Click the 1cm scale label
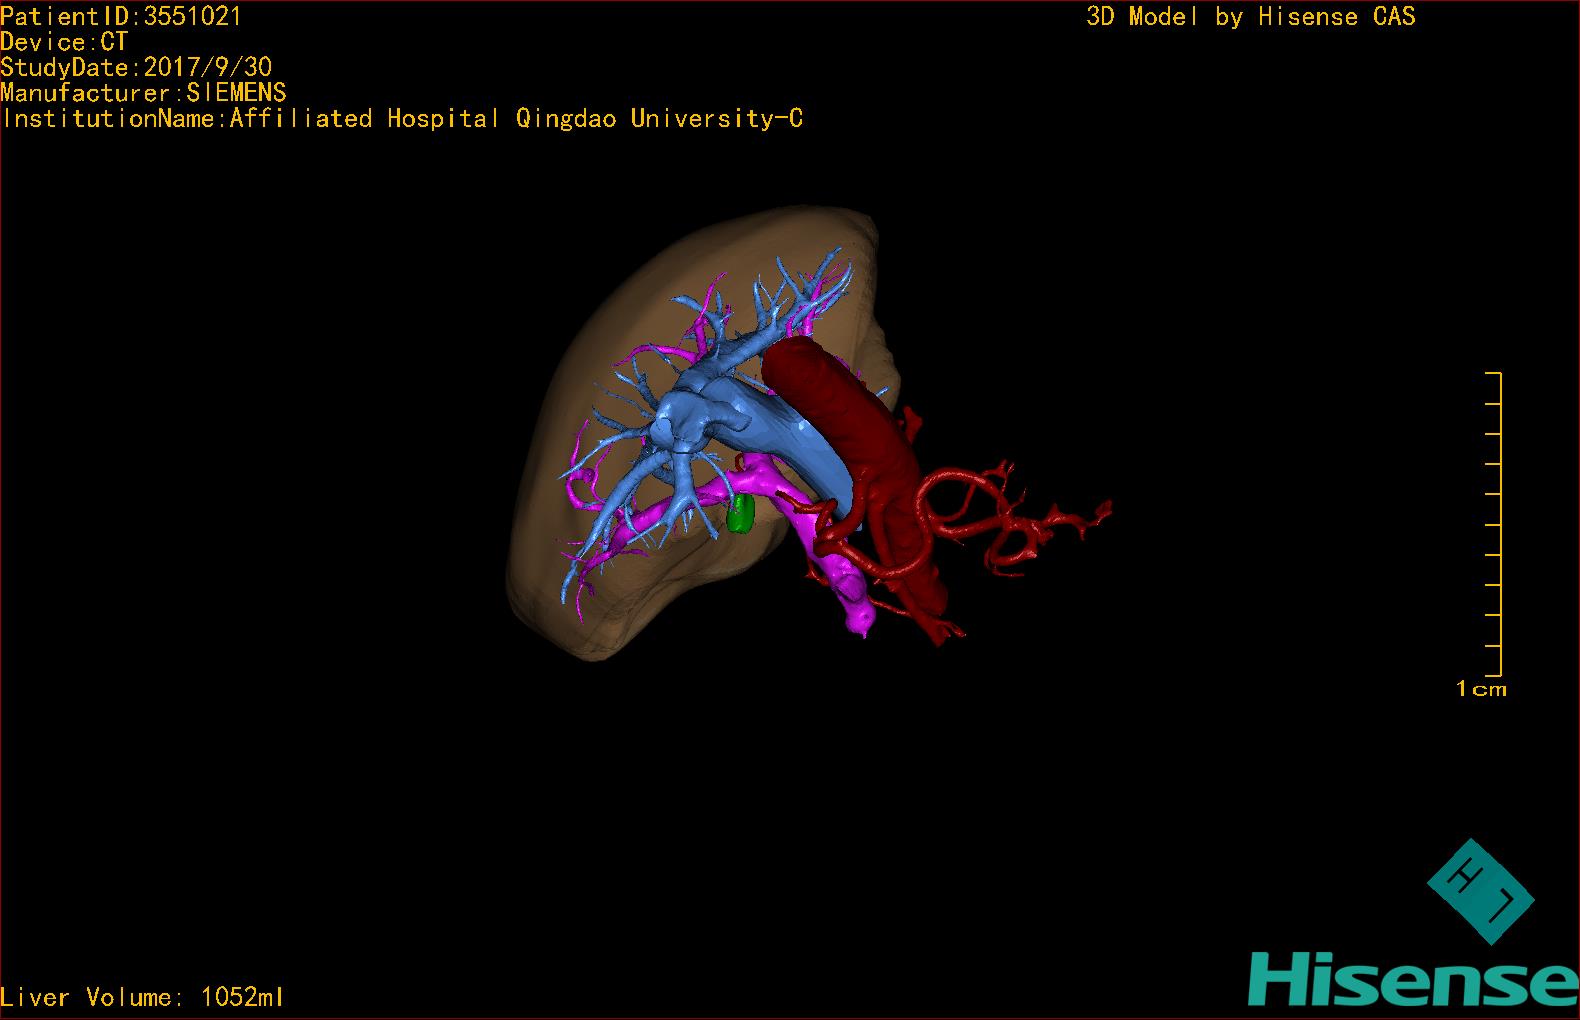 coord(1481,689)
